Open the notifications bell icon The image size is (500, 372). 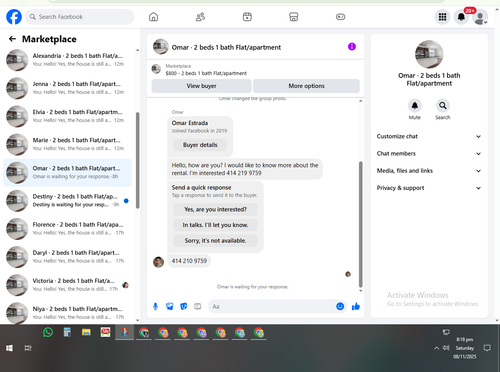coord(461,17)
